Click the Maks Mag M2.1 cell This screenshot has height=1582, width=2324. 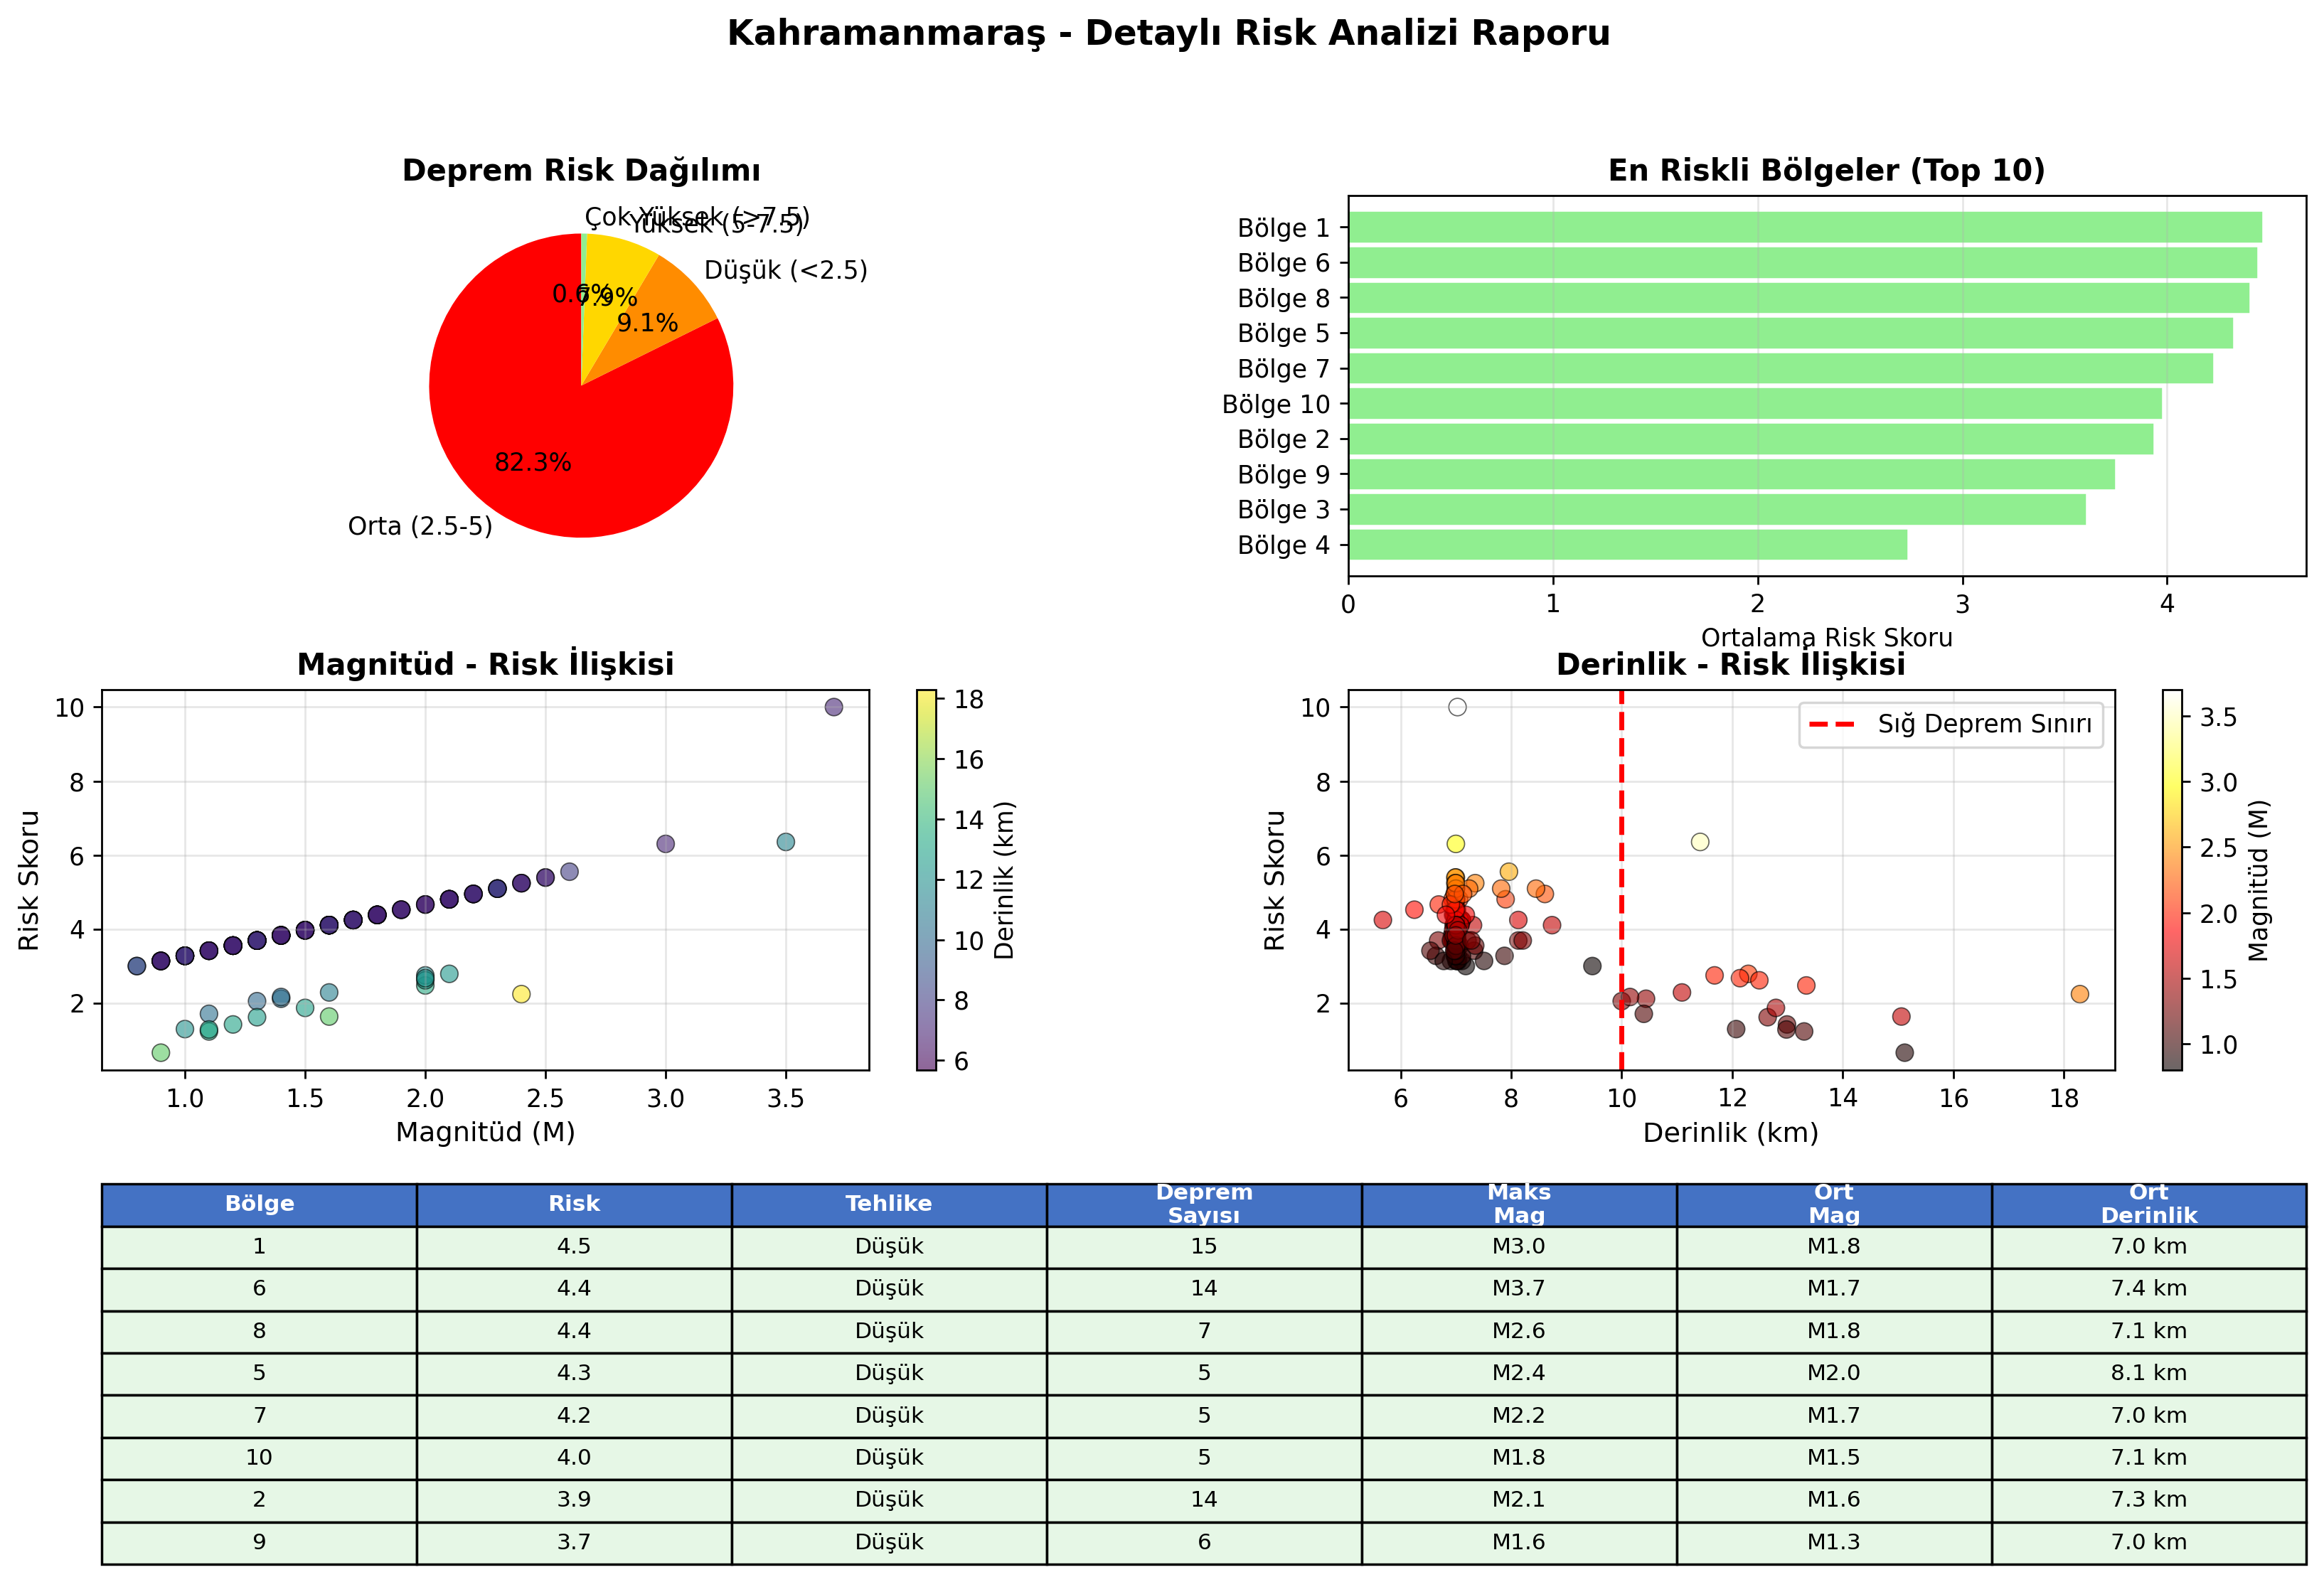[1519, 1500]
